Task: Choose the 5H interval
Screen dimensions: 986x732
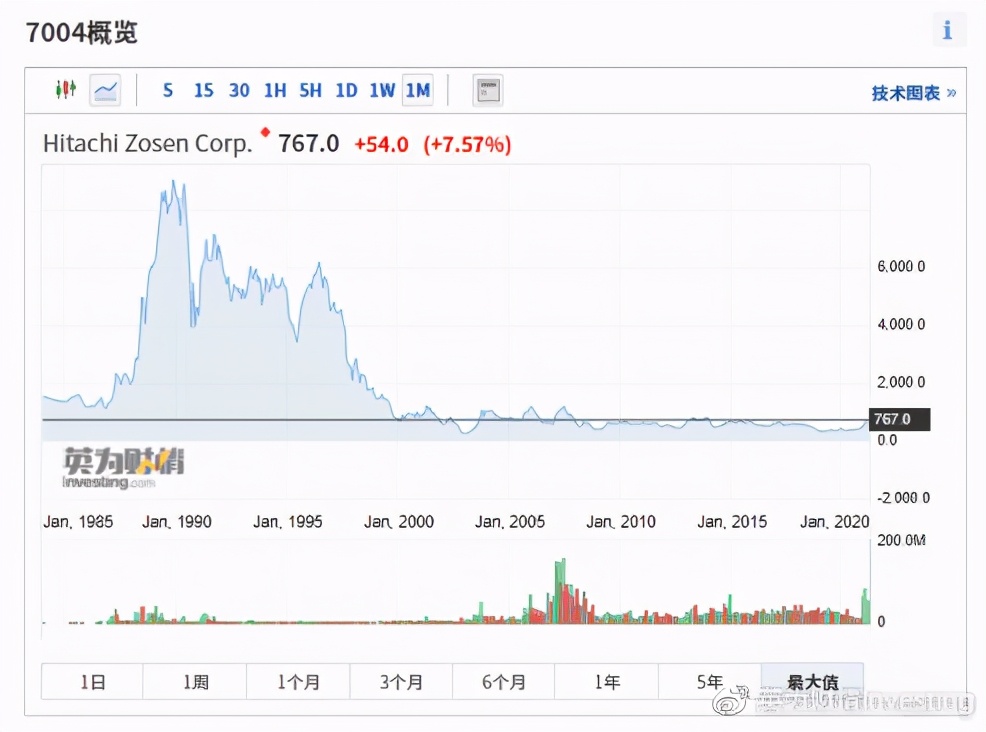Action: pyautogui.click(x=311, y=91)
